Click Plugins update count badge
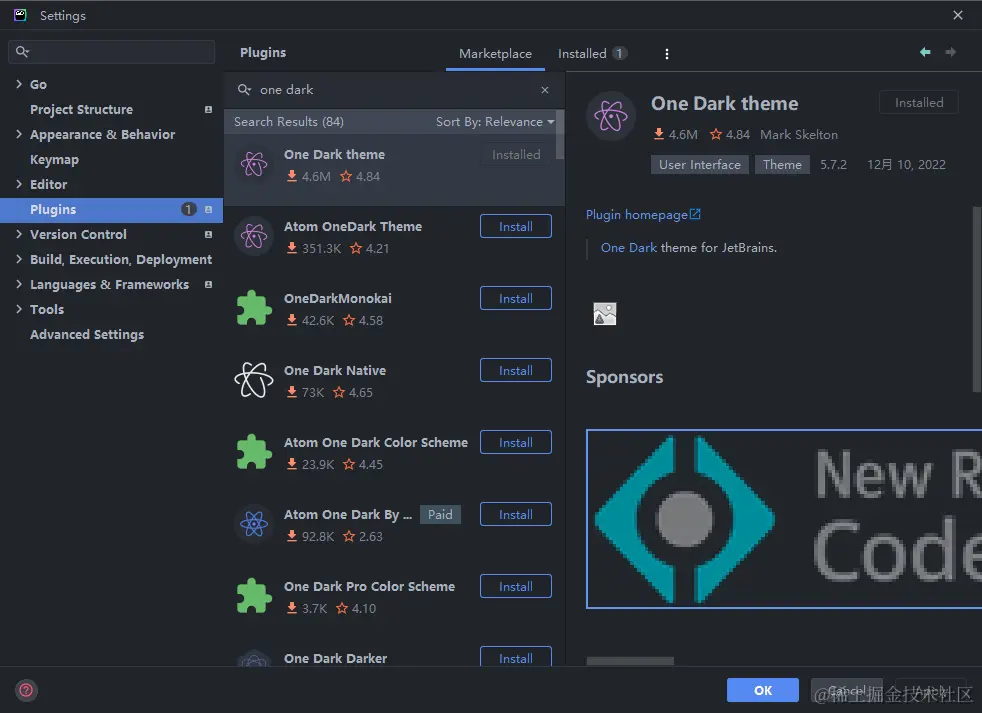Image resolution: width=982 pixels, height=713 pixels. 188,209
